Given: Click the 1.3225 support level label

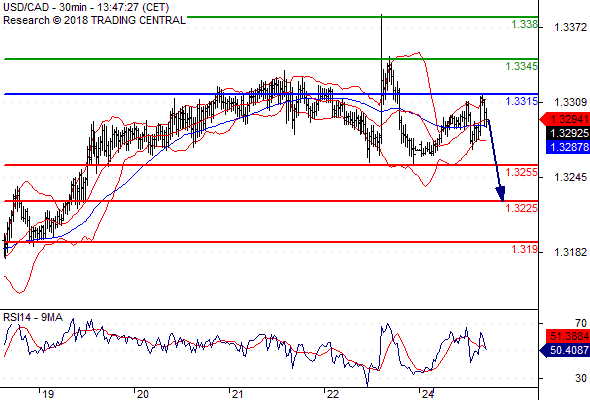Looking at the screenshot, I should [522, 208].
